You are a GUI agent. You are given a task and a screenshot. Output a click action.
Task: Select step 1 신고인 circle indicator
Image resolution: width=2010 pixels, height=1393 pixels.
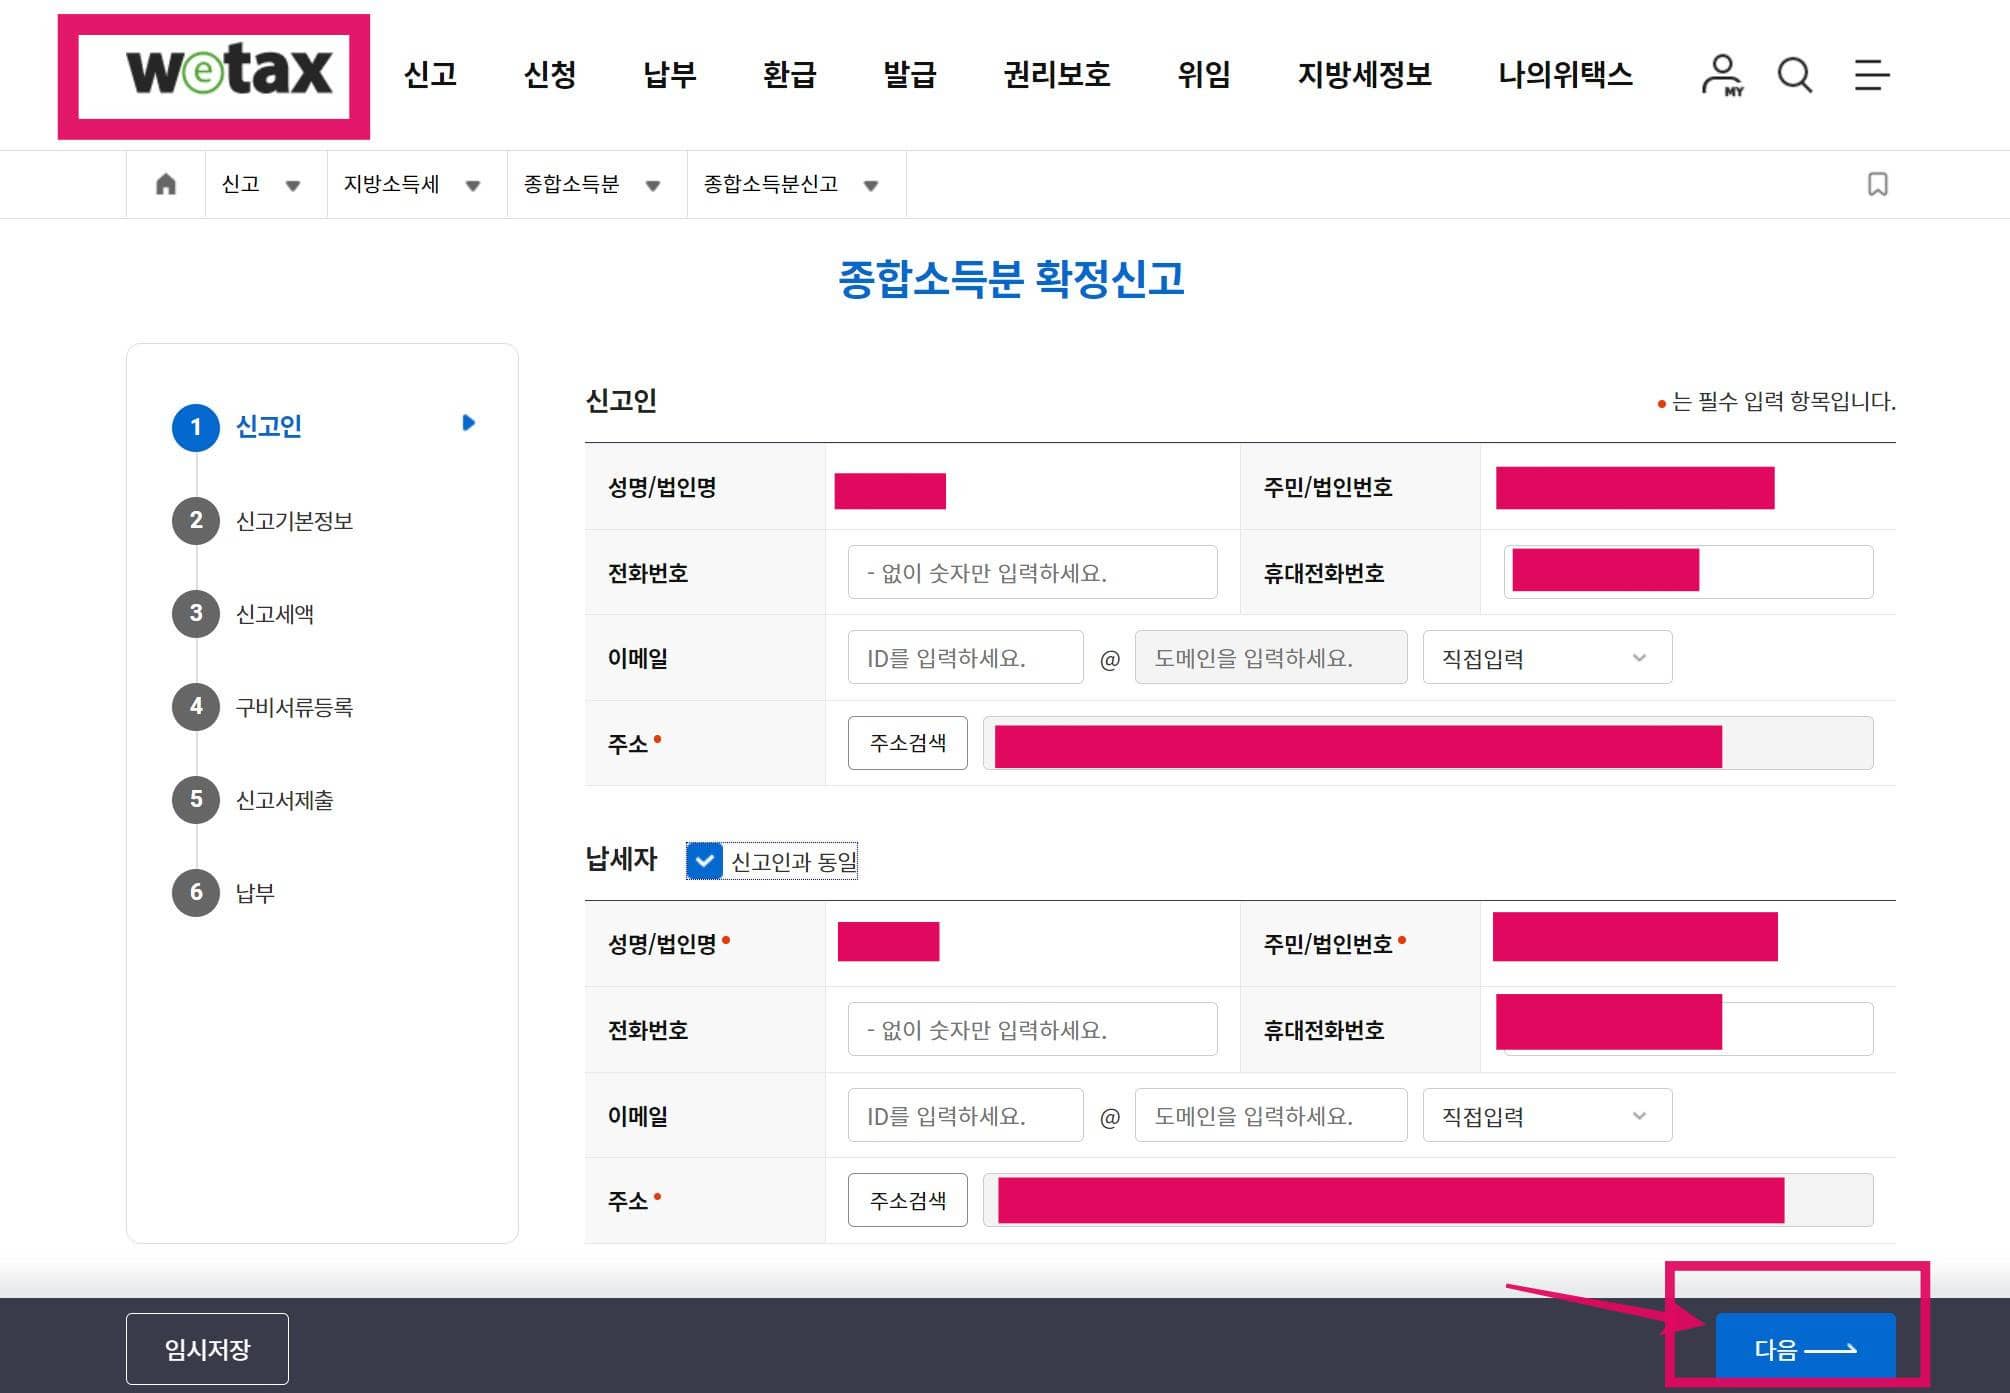[196, 427]
